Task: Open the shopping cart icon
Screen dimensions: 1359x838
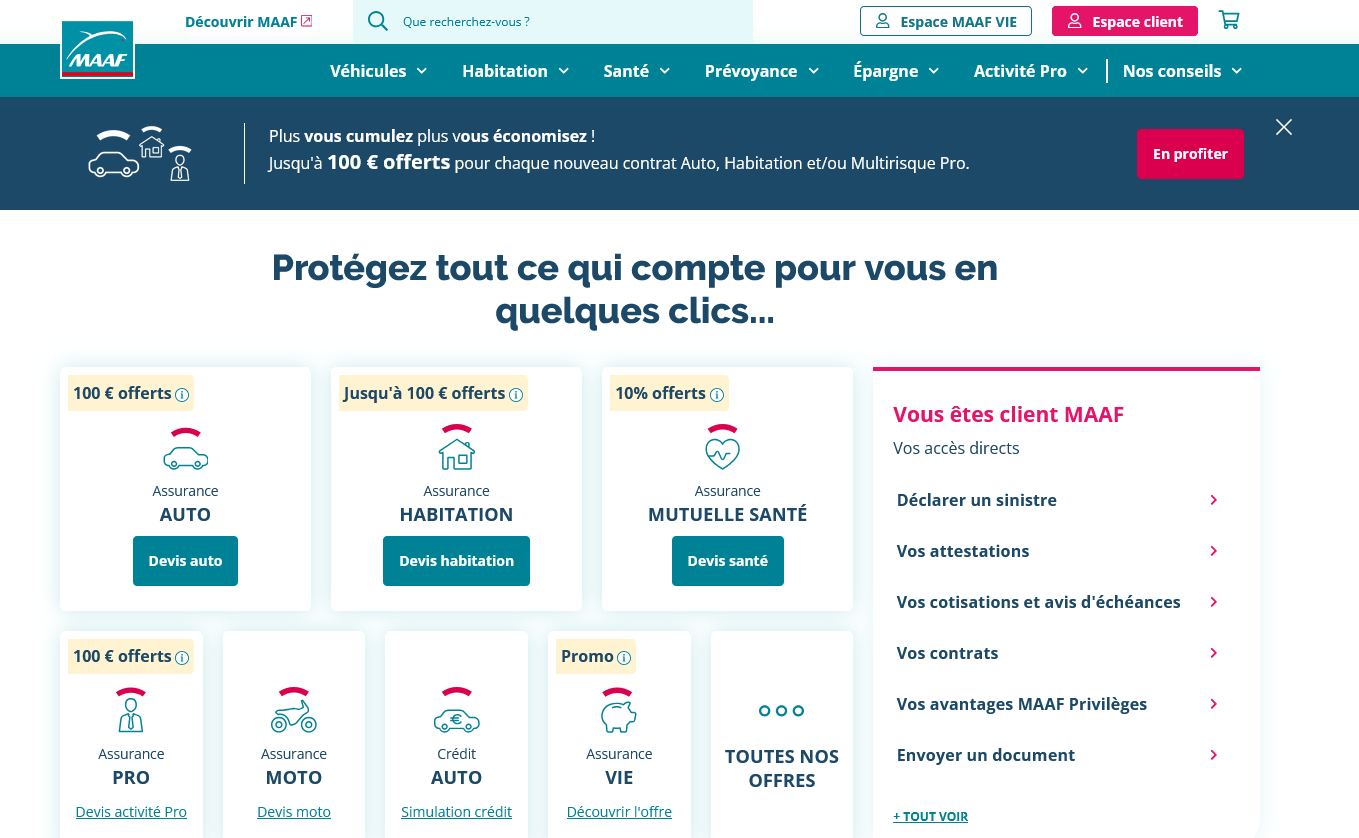Action: coord(1229,20)
